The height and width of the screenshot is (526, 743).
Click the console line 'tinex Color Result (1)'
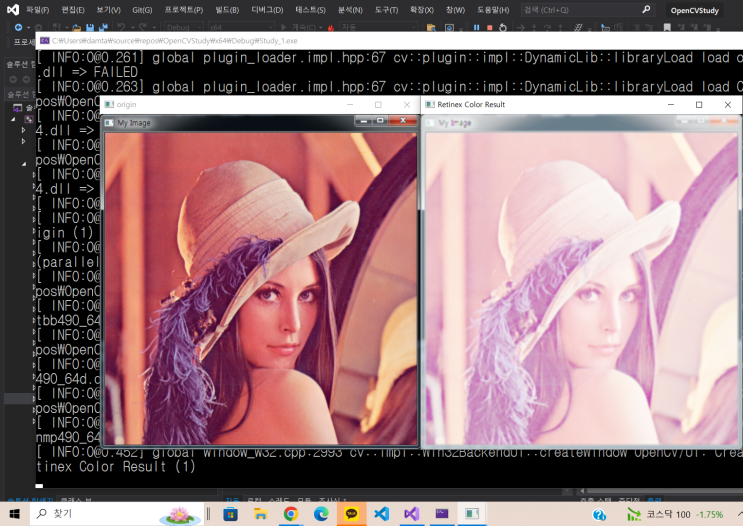tap(116, 467)
